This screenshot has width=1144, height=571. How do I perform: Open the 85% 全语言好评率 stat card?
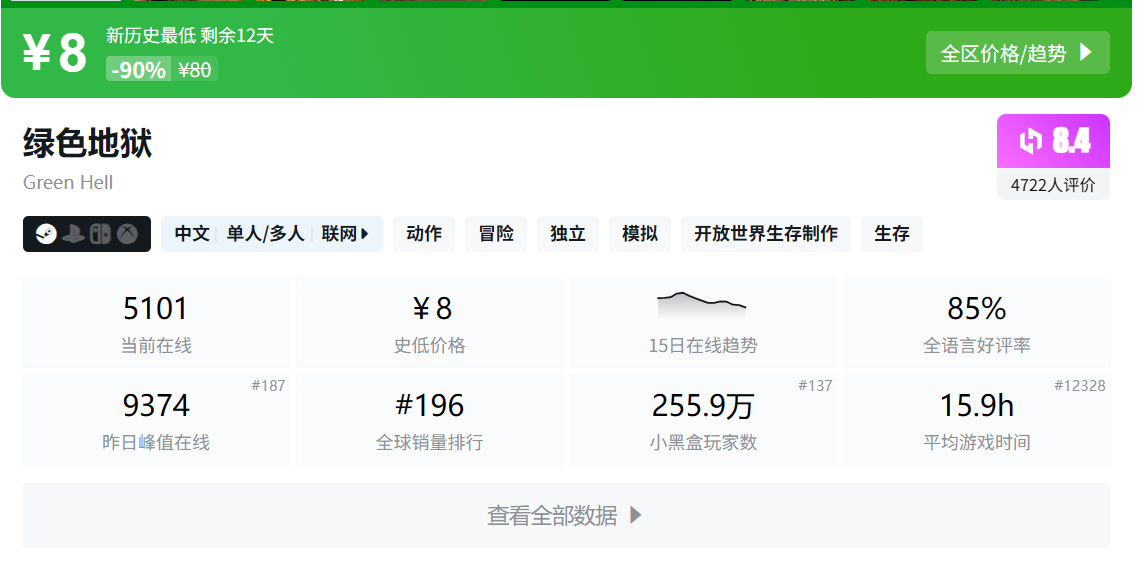click(x=977, y=323)
